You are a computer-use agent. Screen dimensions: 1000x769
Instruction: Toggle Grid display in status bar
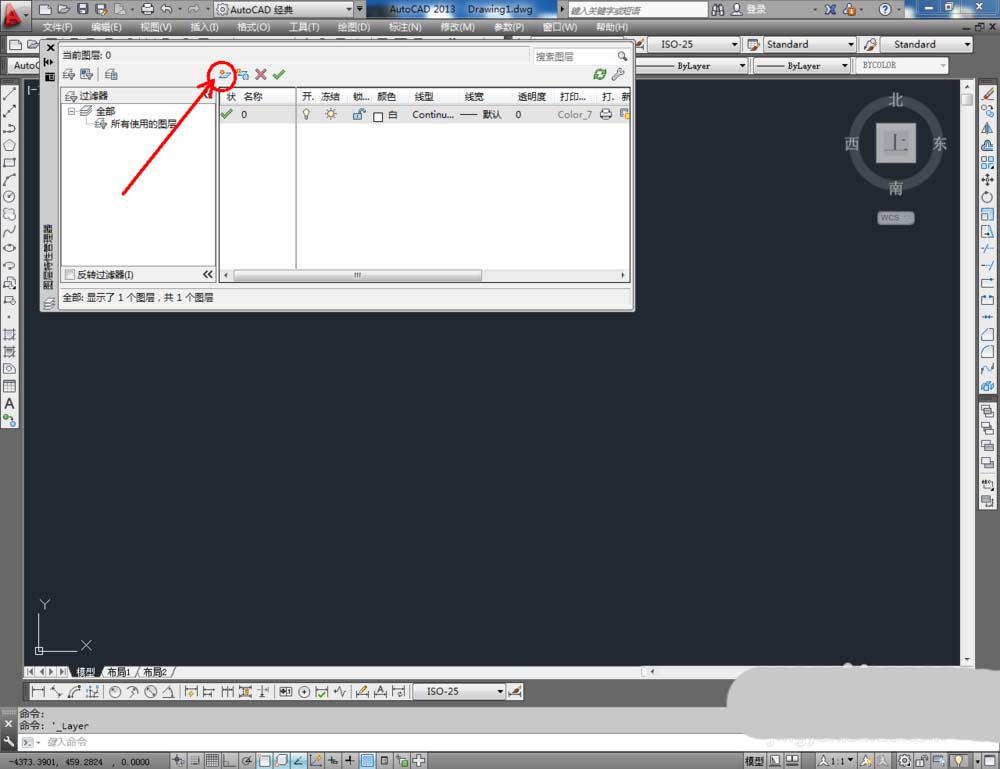[x=212, y=761]
